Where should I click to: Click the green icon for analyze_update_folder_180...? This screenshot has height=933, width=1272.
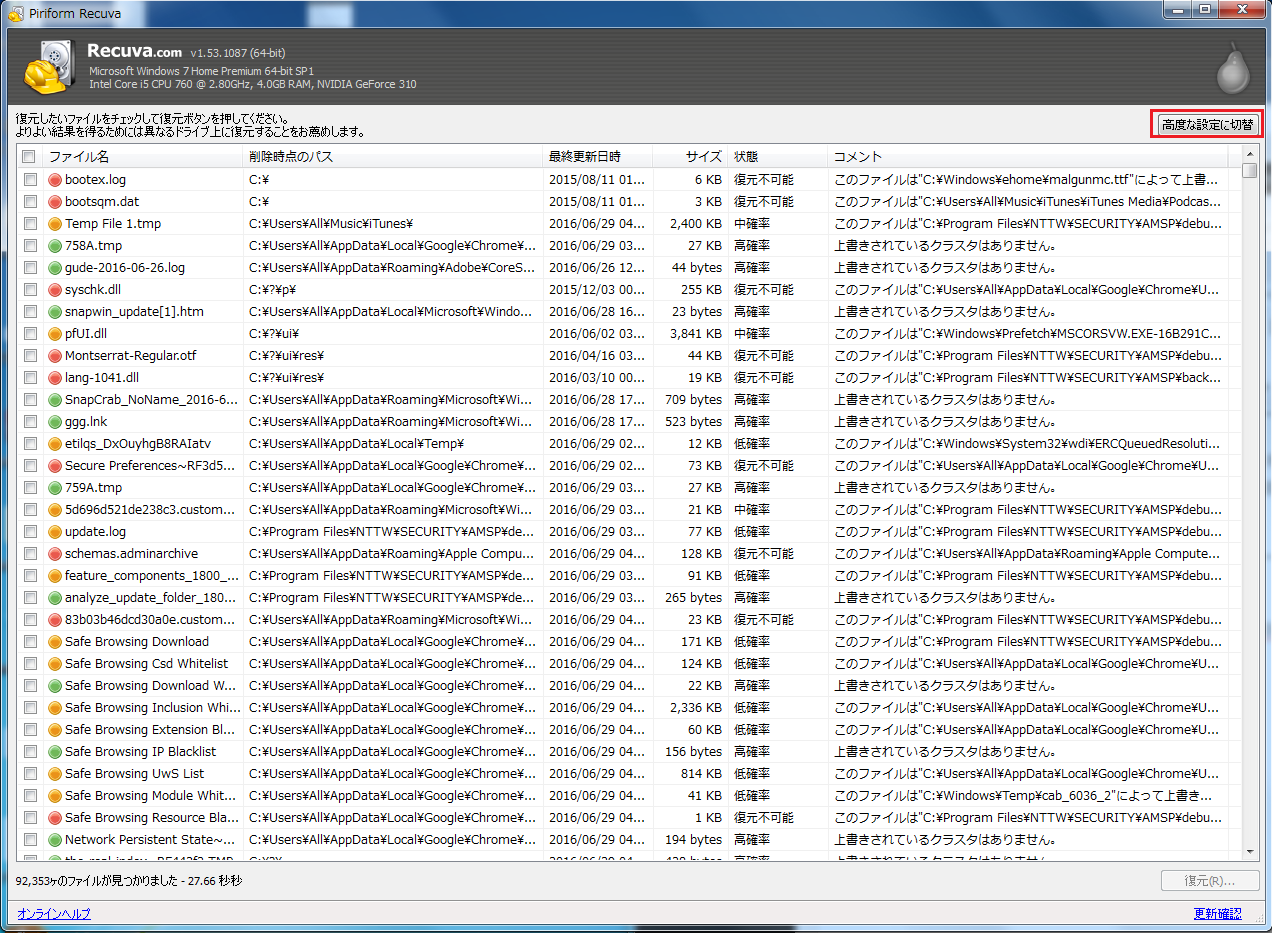pyautogui.click(x=55, y=598)
